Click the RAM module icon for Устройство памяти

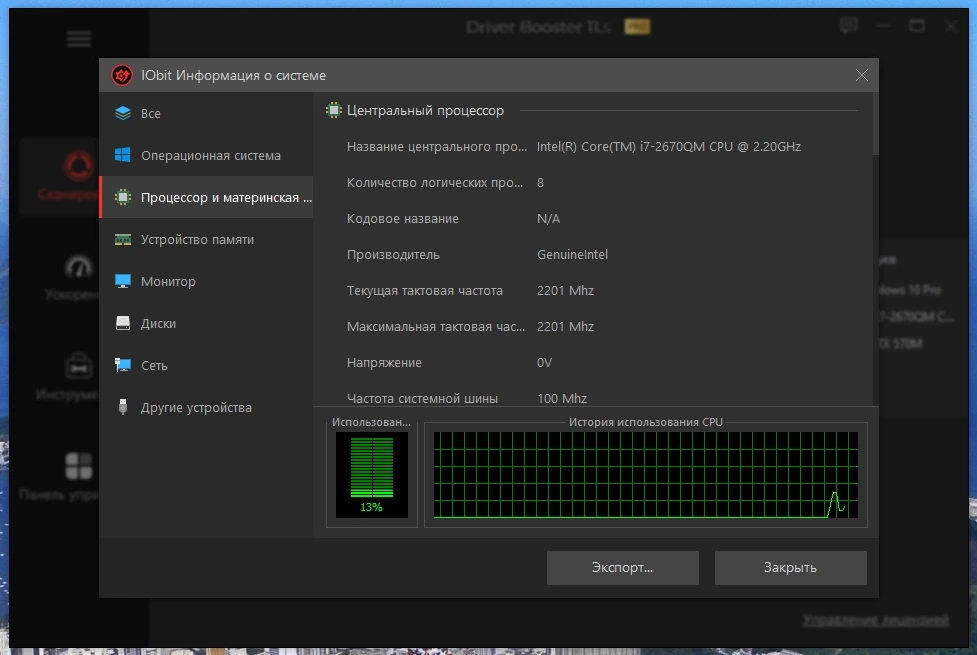pyautogui.click(x=123, y=239)
